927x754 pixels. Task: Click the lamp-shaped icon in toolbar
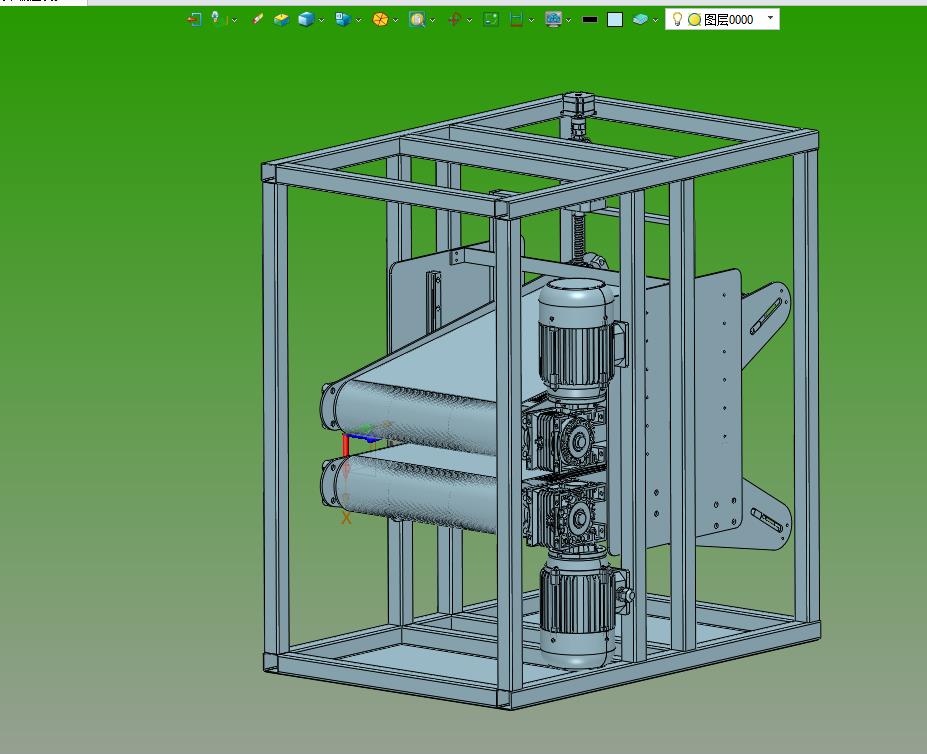[x=216, y=18]
